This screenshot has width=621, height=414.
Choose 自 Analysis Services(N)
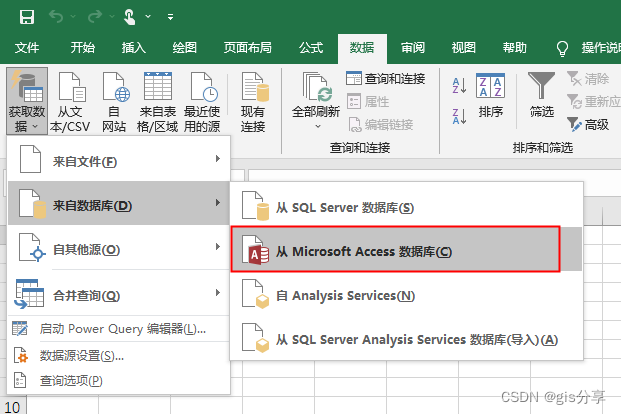click(x=406, y=294)
